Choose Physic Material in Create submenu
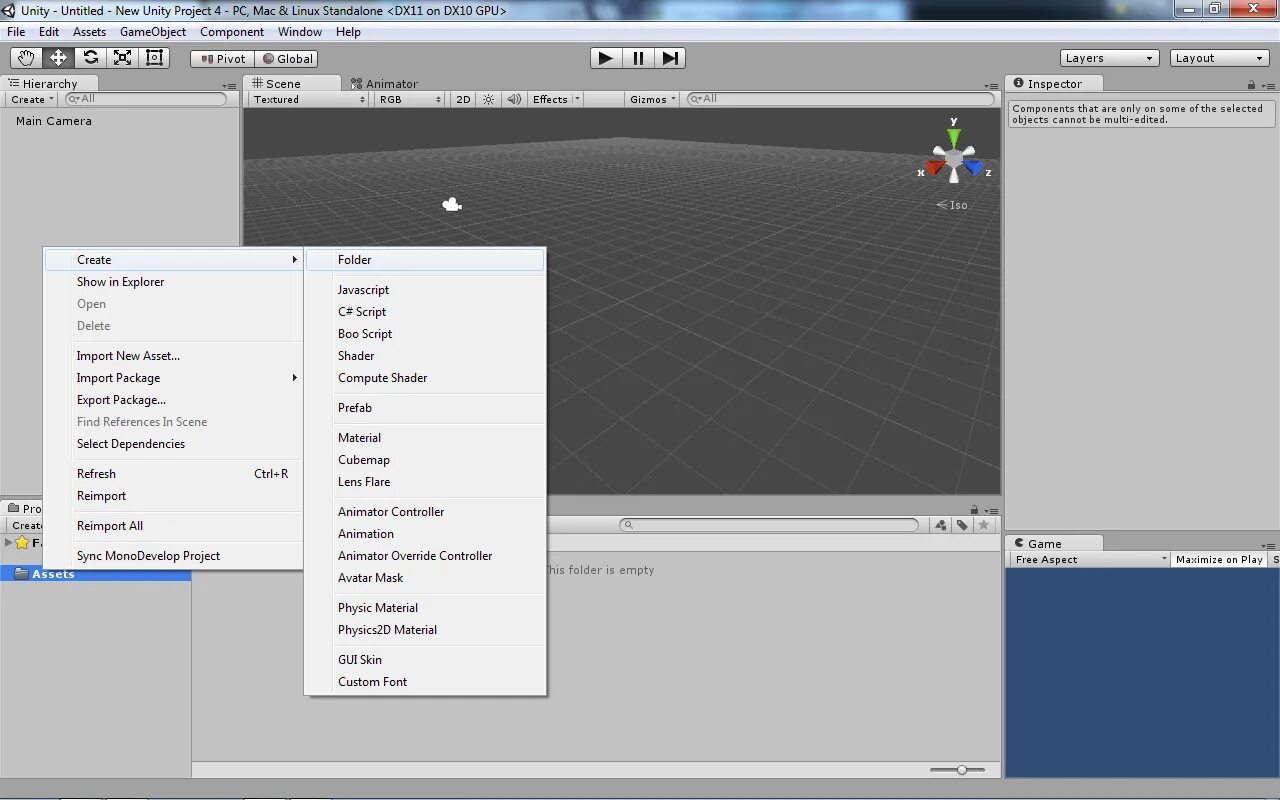Image resolution: width=1280 pixels, height=800 pixels. (425, 608)
